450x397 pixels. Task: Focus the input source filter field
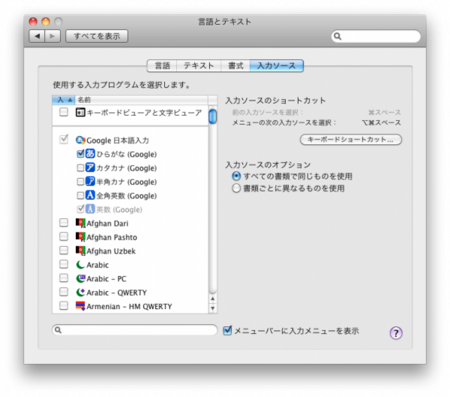(135, 330)
